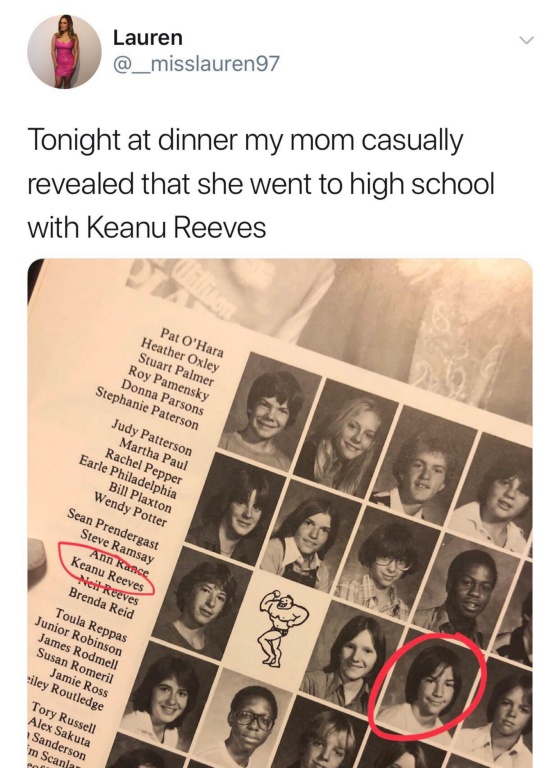Image resolution: width=560 pixels, height=768 pixels.
Task: Click the name Earle Philadelphia
Action: (x=127, y=477)
